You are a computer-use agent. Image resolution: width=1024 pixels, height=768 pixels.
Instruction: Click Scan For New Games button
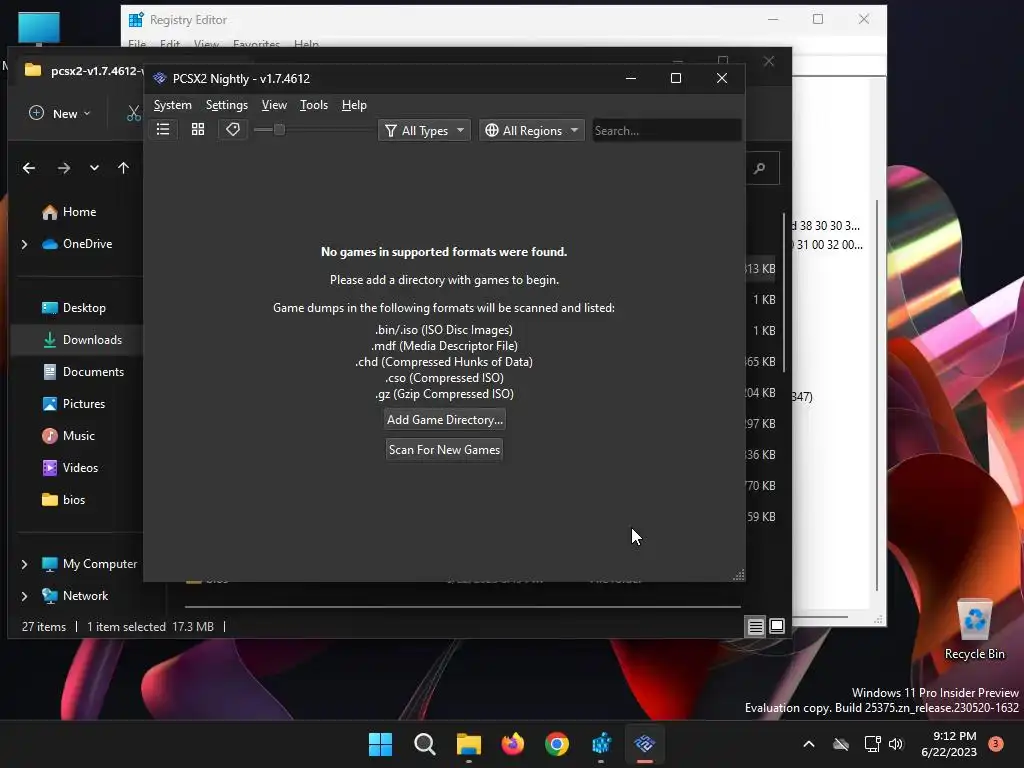[444, 449]
